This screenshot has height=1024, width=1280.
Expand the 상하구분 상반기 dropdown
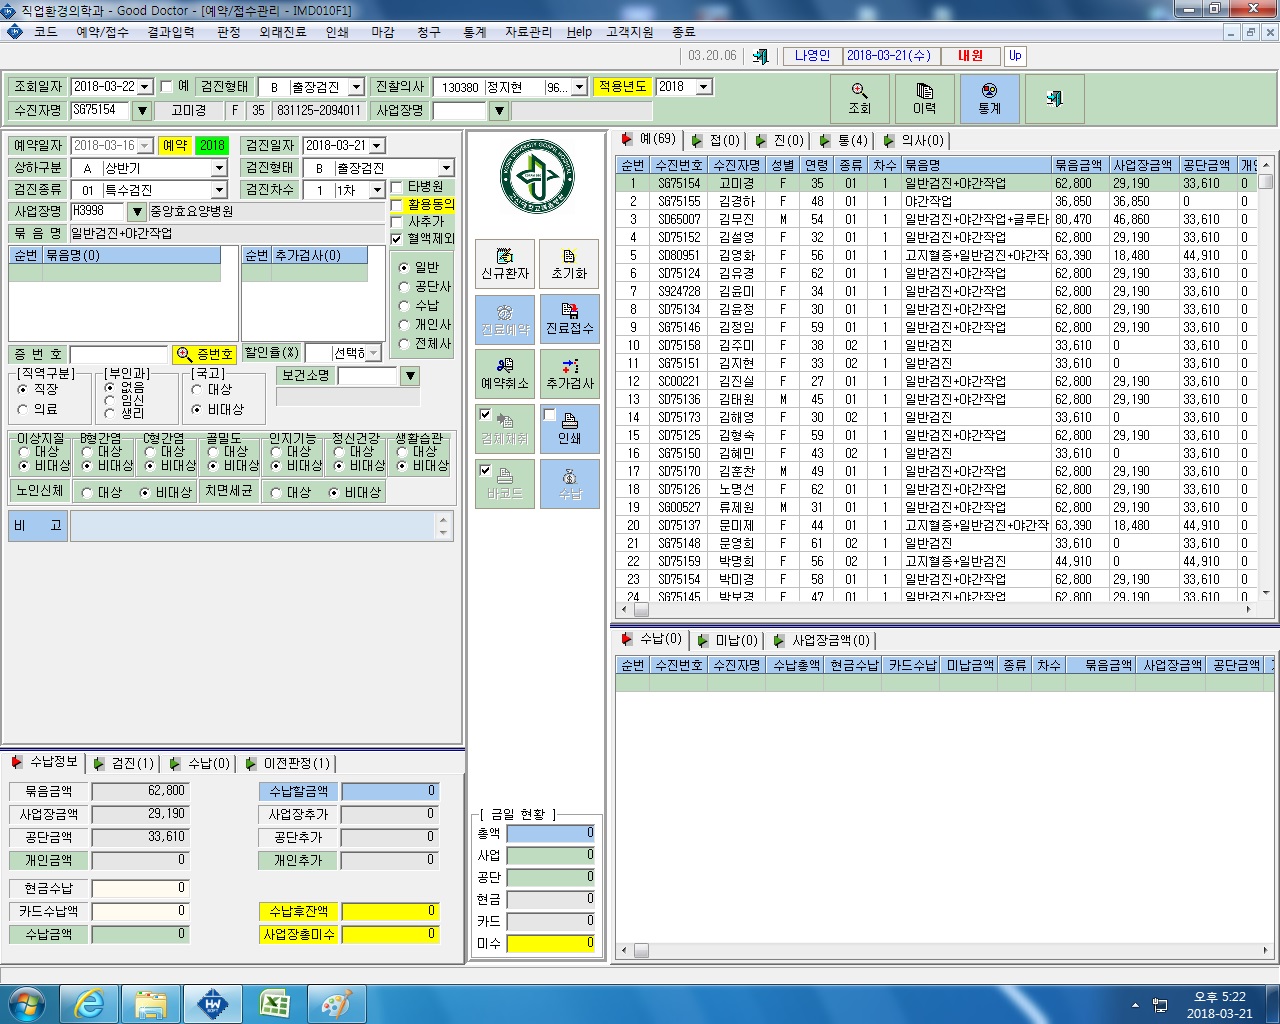click(219, 168)
